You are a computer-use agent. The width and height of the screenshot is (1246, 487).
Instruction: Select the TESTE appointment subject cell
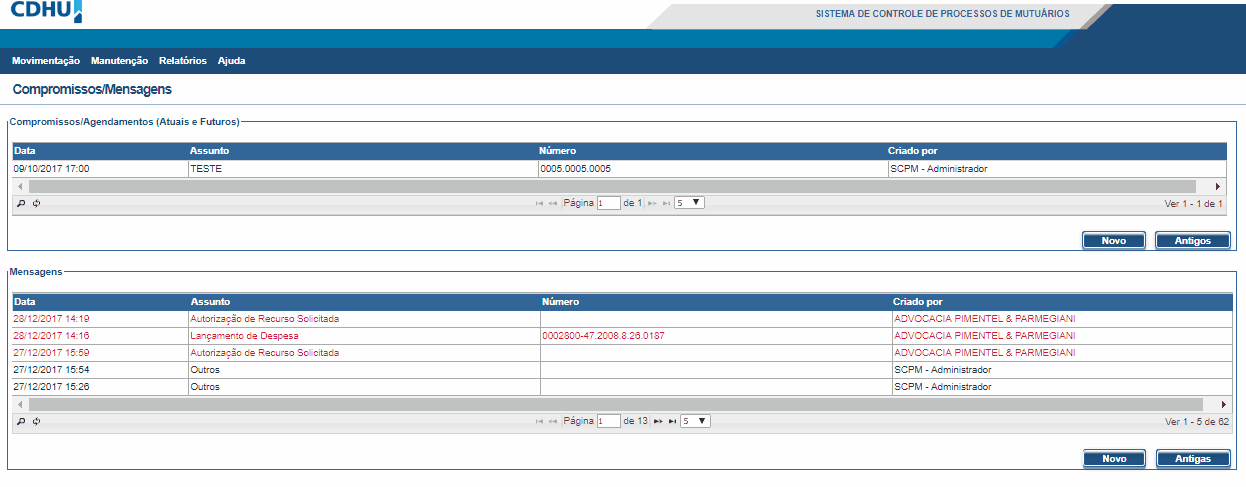(362, 169)
